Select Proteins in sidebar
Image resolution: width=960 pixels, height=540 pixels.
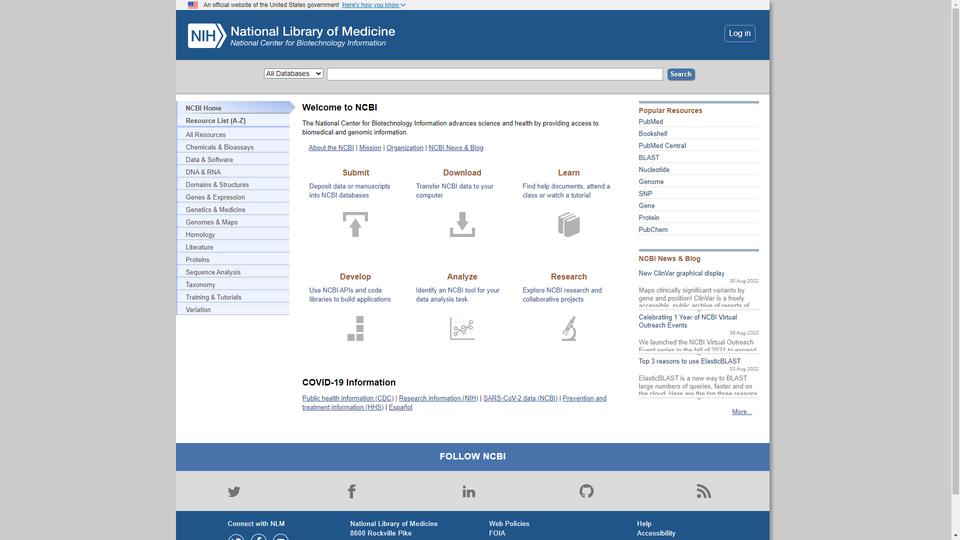pyautogui.click(x=233, y=260)
